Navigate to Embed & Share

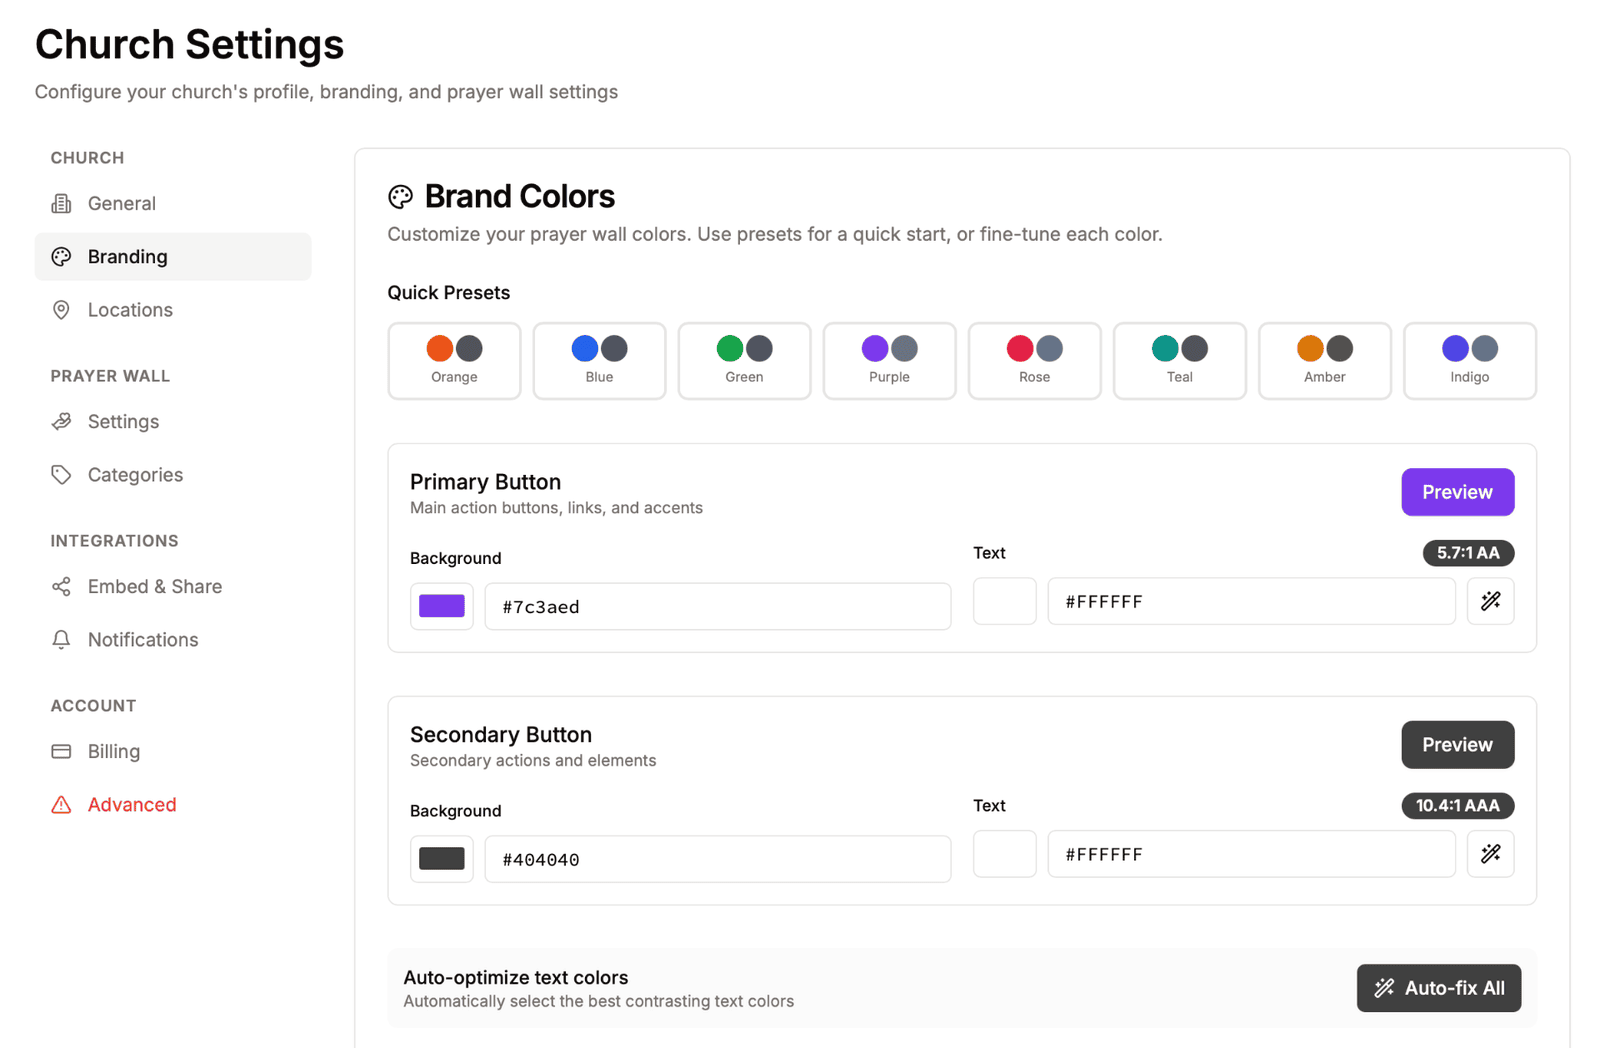click(173, 587)
